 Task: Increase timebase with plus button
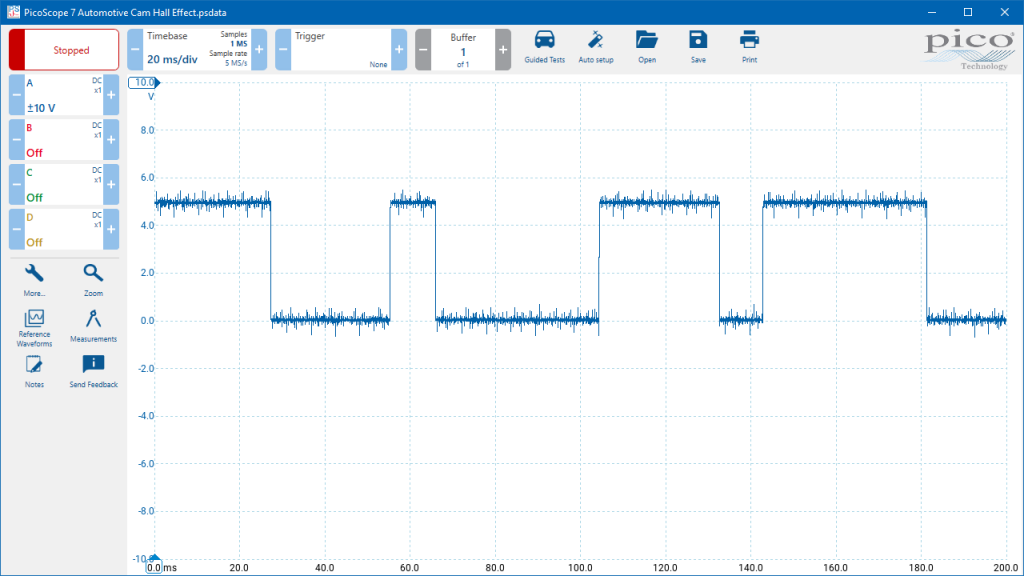click(x=259, y=50)
